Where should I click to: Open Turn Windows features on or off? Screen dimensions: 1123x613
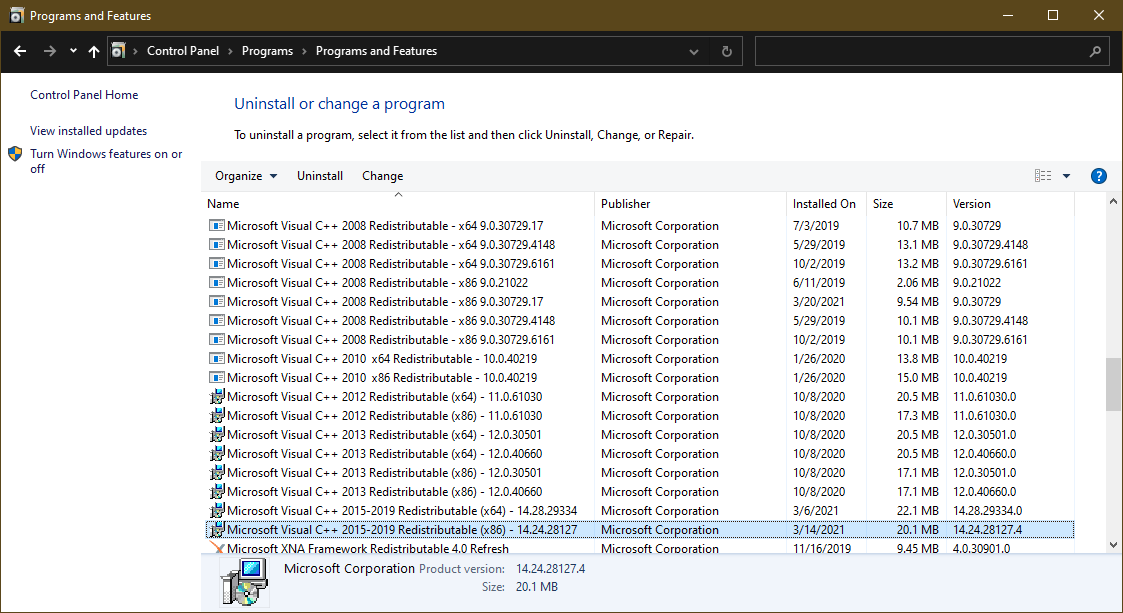106,161
